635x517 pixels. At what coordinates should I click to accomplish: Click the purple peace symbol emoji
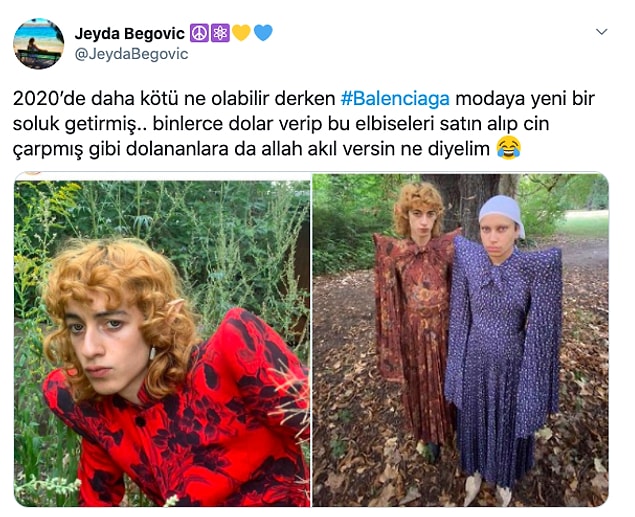tap(199, 33)
